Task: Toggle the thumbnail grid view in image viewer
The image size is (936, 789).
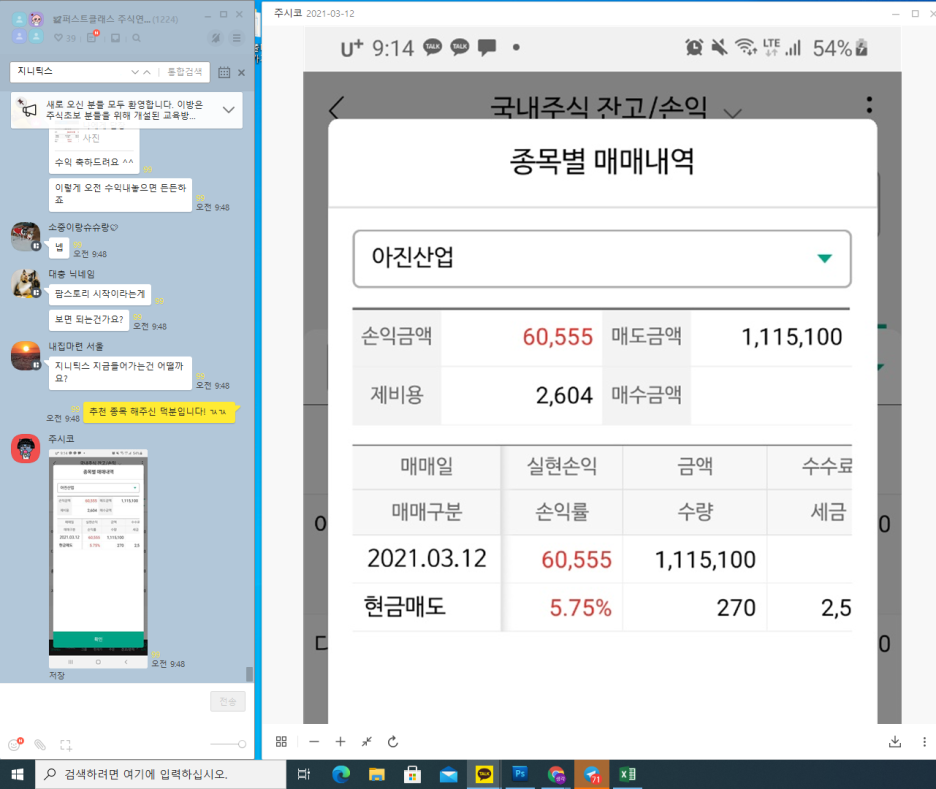Action: pos(281,741)
